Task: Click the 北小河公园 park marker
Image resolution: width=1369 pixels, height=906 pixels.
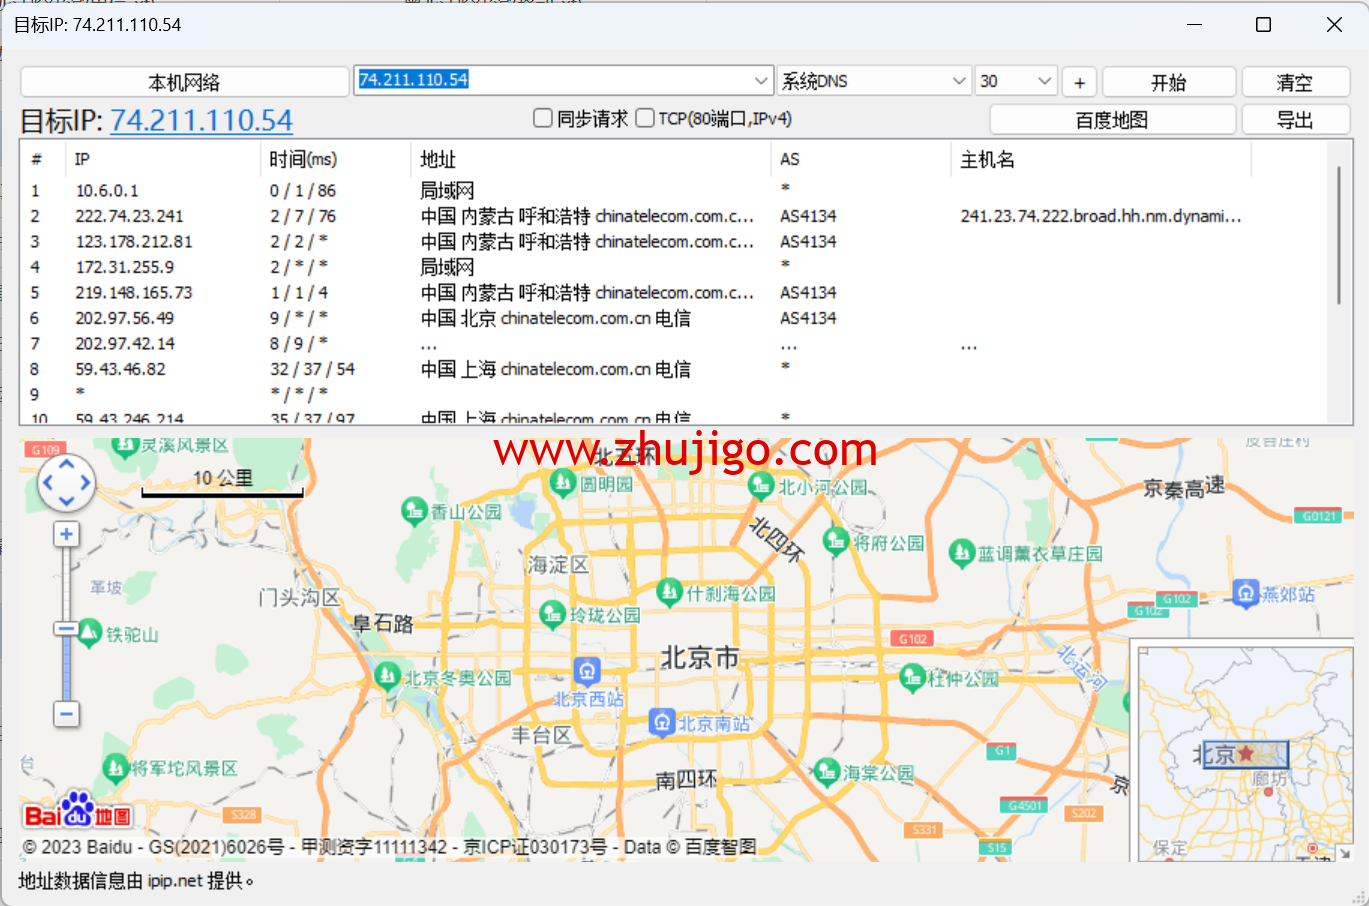Action: coord(761,486)
